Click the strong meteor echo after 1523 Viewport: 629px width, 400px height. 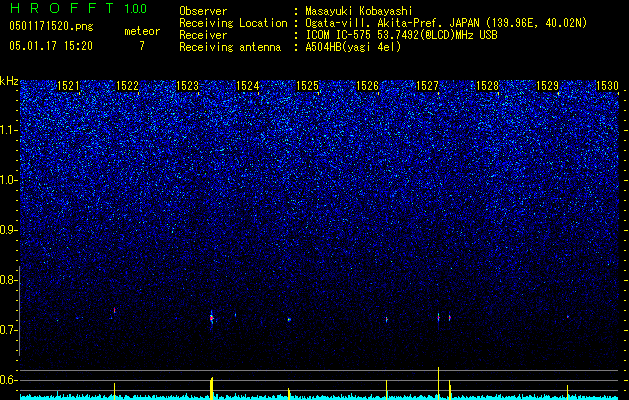tap(211, 319)
